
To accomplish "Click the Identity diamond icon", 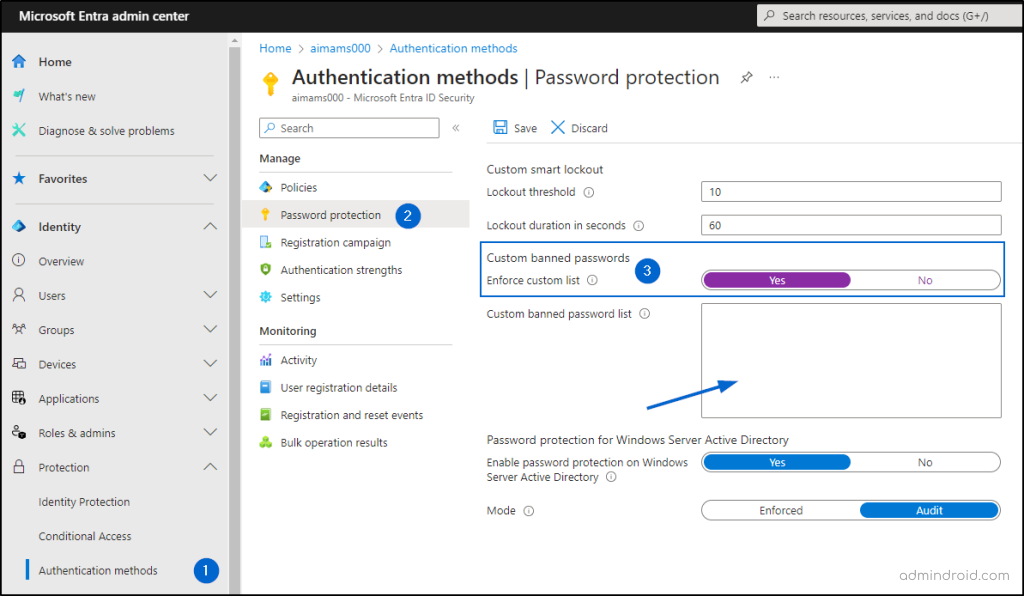I will [19, 227].
